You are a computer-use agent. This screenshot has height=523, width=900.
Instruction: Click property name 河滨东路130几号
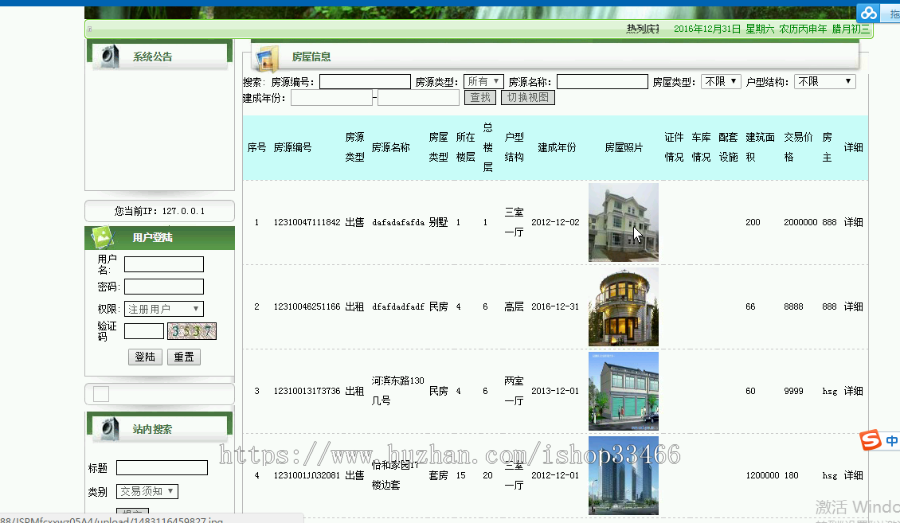pyautogui.click(x=398, y=390)
